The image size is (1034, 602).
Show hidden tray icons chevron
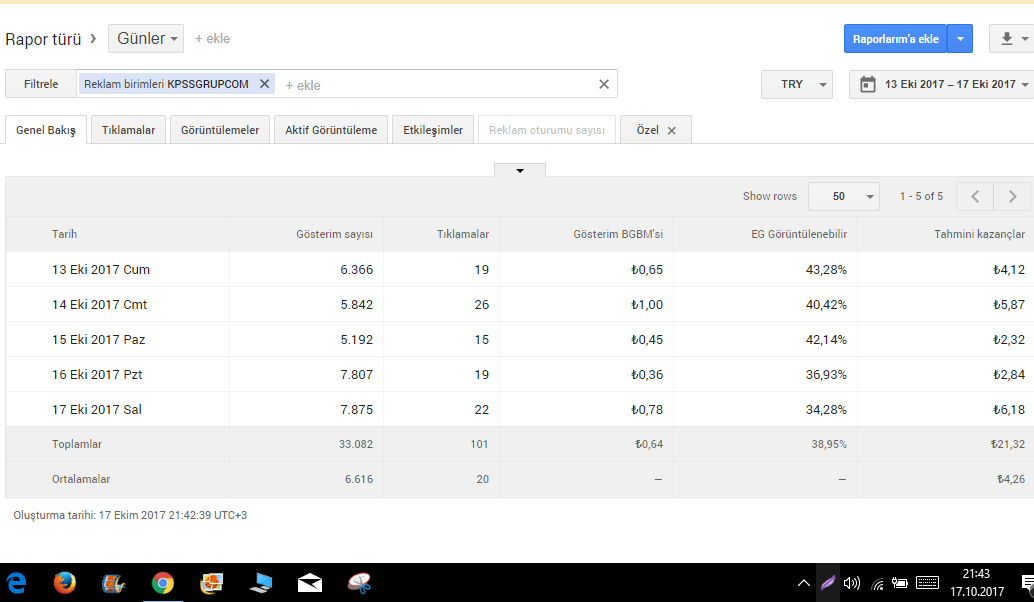803,583
